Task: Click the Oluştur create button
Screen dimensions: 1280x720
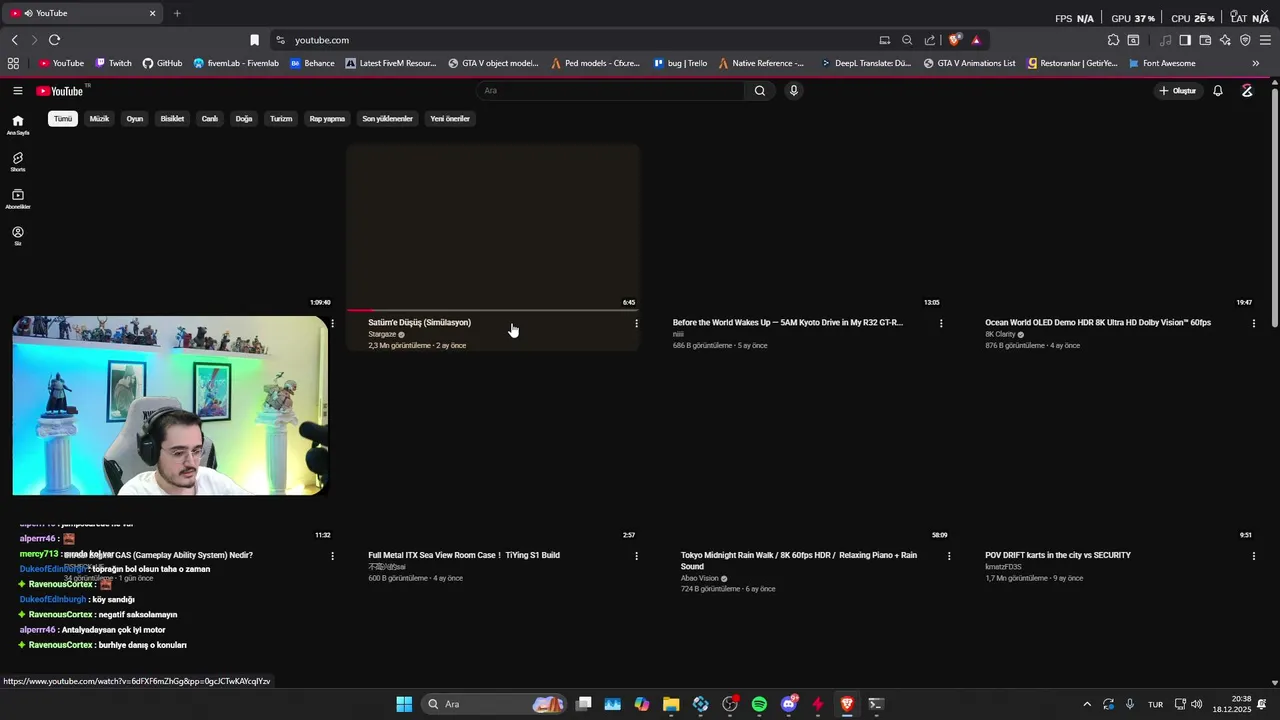Action: click(x=1177, y=91)
